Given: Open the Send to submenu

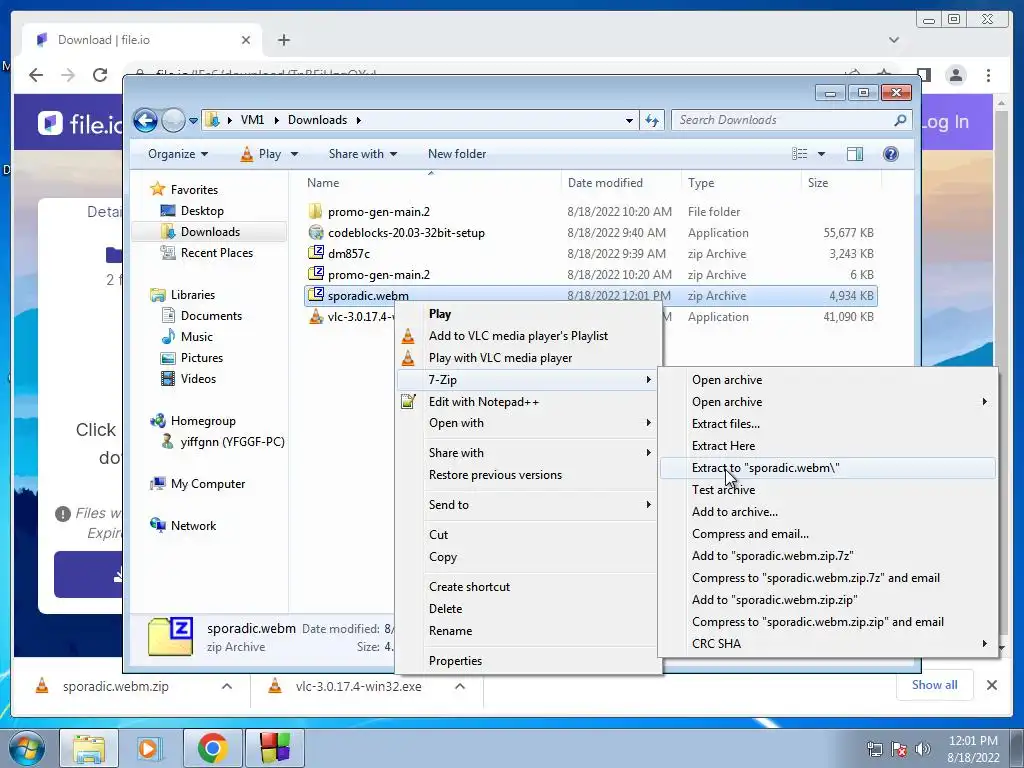Looking at the screenshot, I should [x=528, y=505].
